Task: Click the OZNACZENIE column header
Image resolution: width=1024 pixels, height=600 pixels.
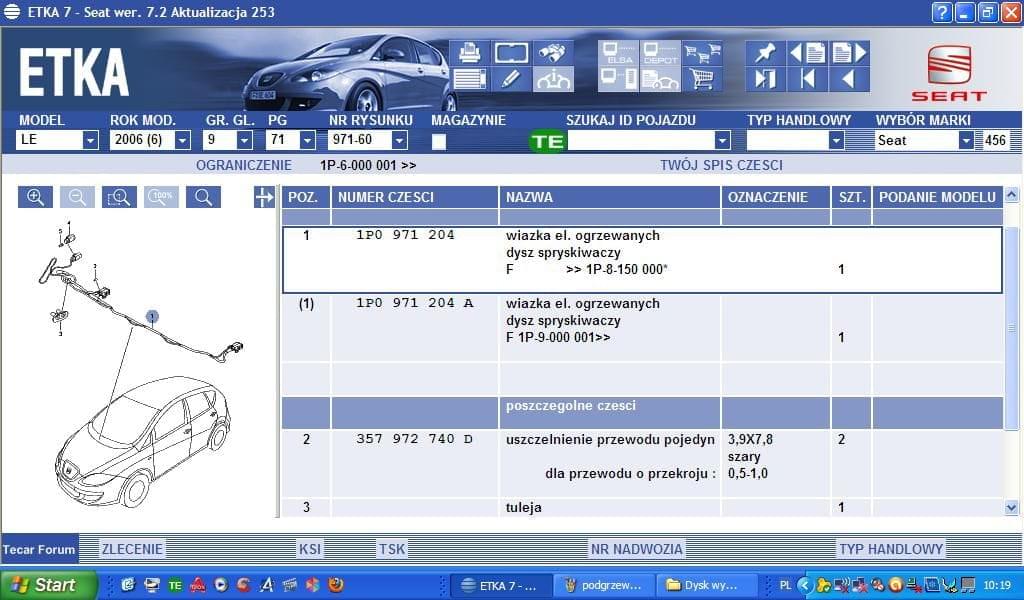Action: pos(776,197)
